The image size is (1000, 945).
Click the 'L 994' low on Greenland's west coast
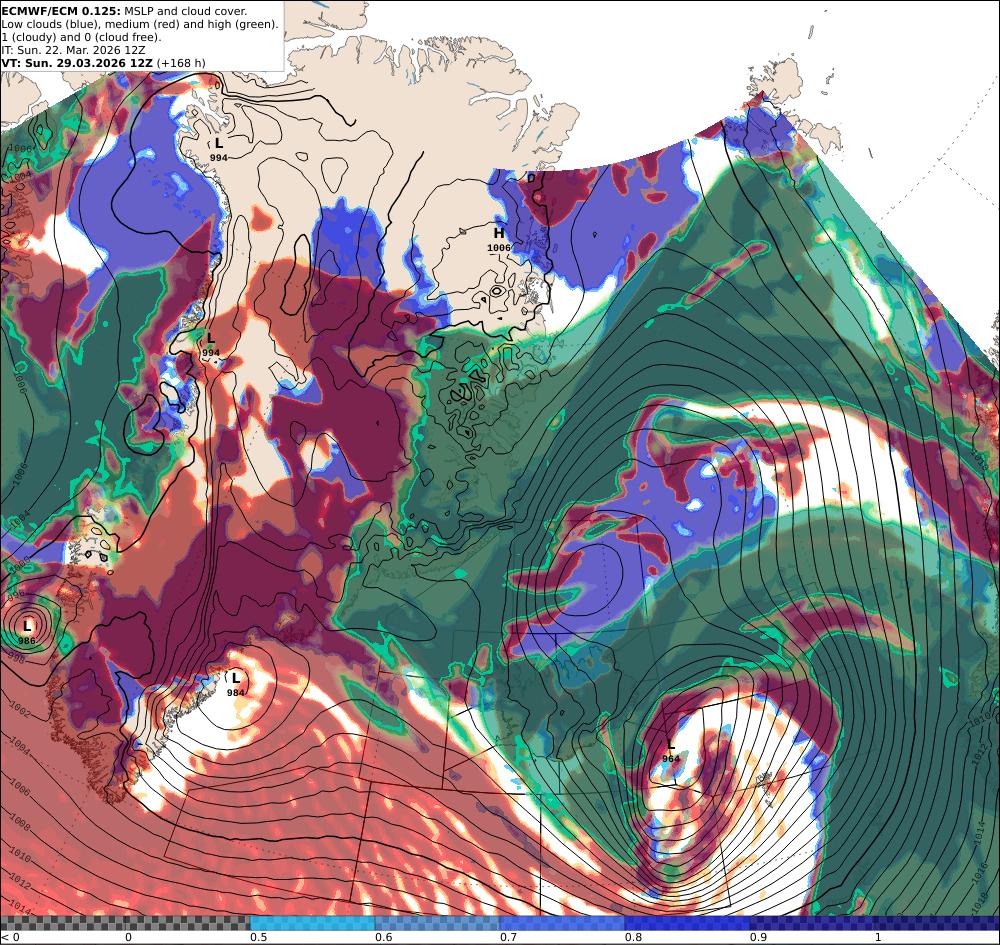point(210,344)
